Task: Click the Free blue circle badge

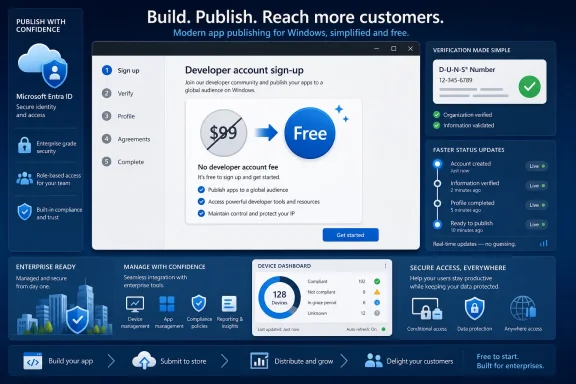Action: 310,133
